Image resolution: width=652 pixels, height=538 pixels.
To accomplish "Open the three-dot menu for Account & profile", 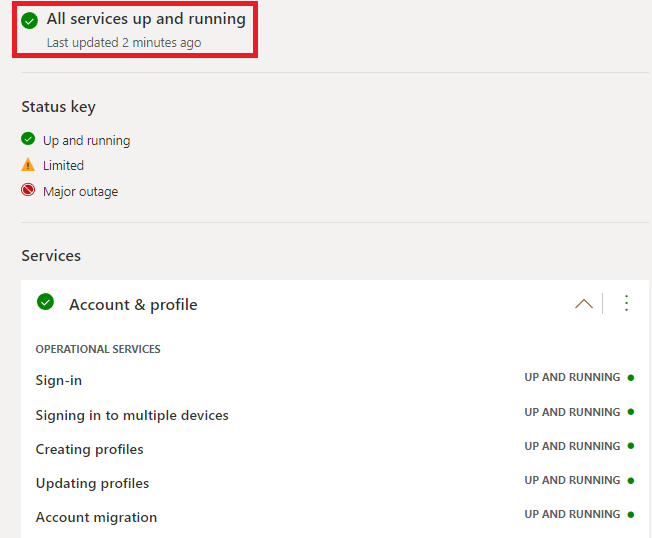I will [627, 303].
